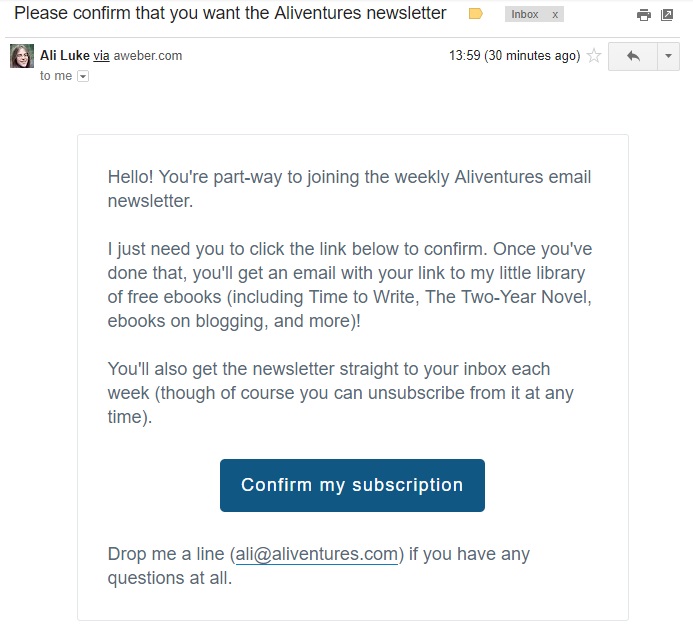Image resolution: width=693 pixels, height=633 pixels.
Task: Click the "Confirm my subscription" button
Action: point(352,485)
